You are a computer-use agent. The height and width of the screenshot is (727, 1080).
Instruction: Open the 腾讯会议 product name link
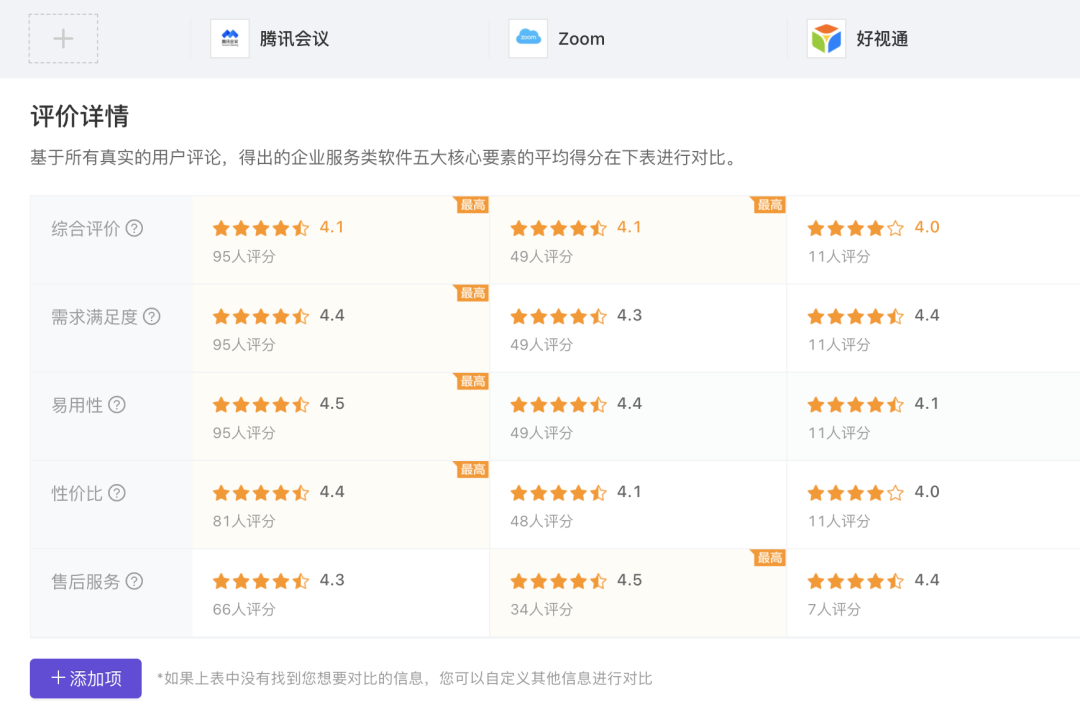tap(294, 39)
